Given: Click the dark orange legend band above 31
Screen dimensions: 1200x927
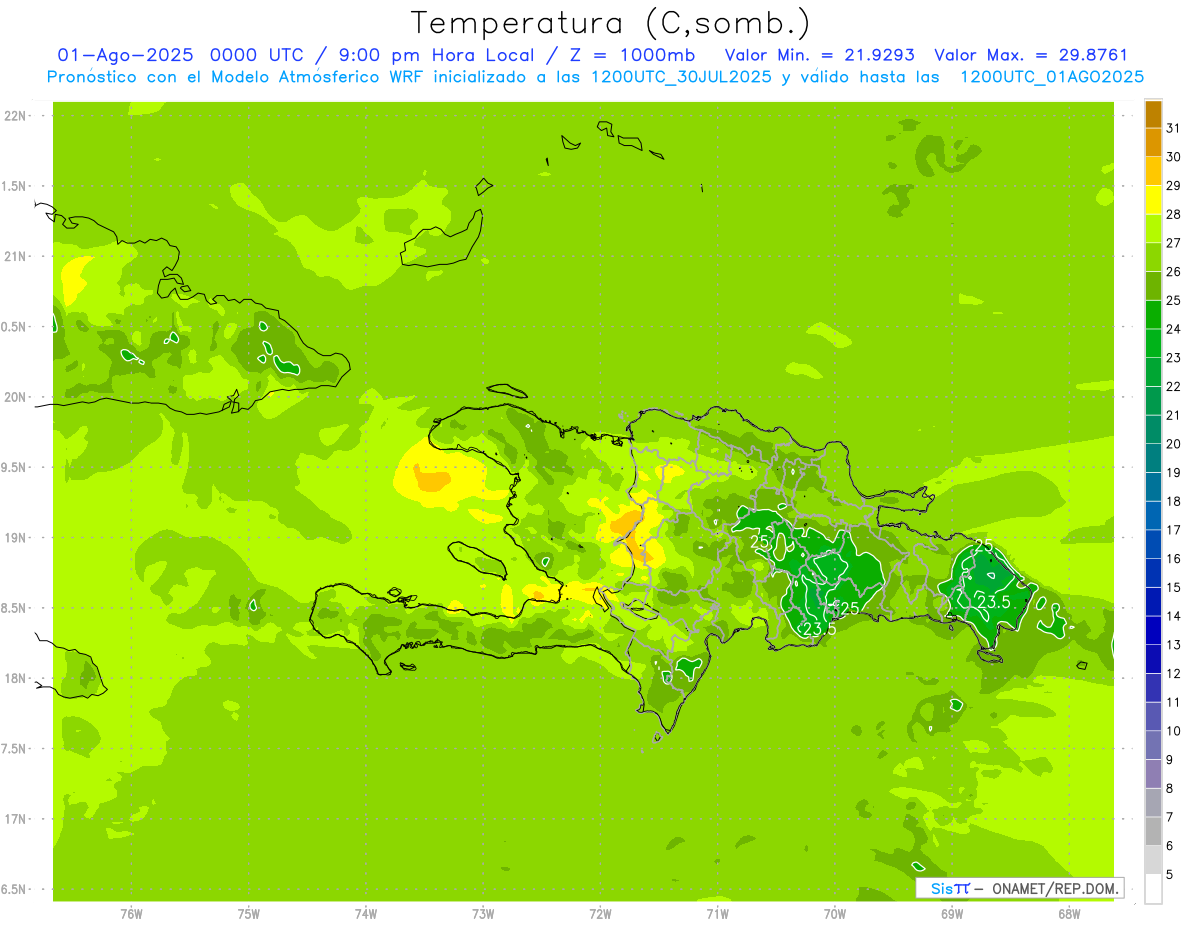Looking at the screenshot, I should pos(1153,114).
